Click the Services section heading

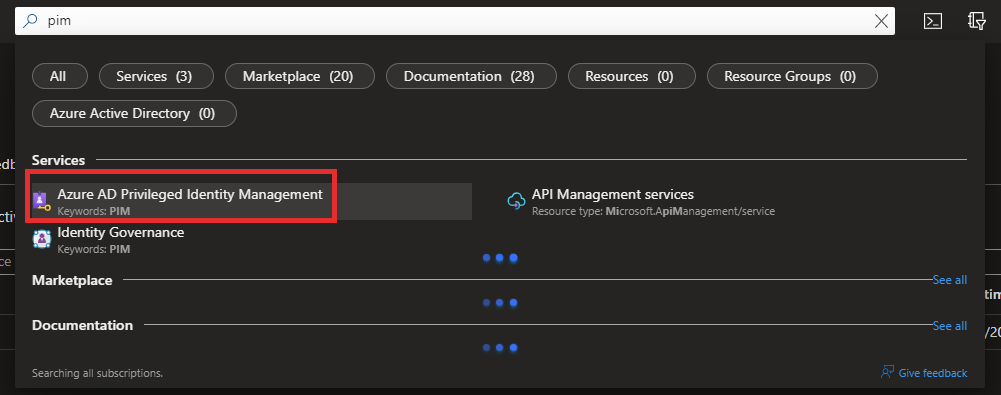pyautogui.click(x=58, y=160)
